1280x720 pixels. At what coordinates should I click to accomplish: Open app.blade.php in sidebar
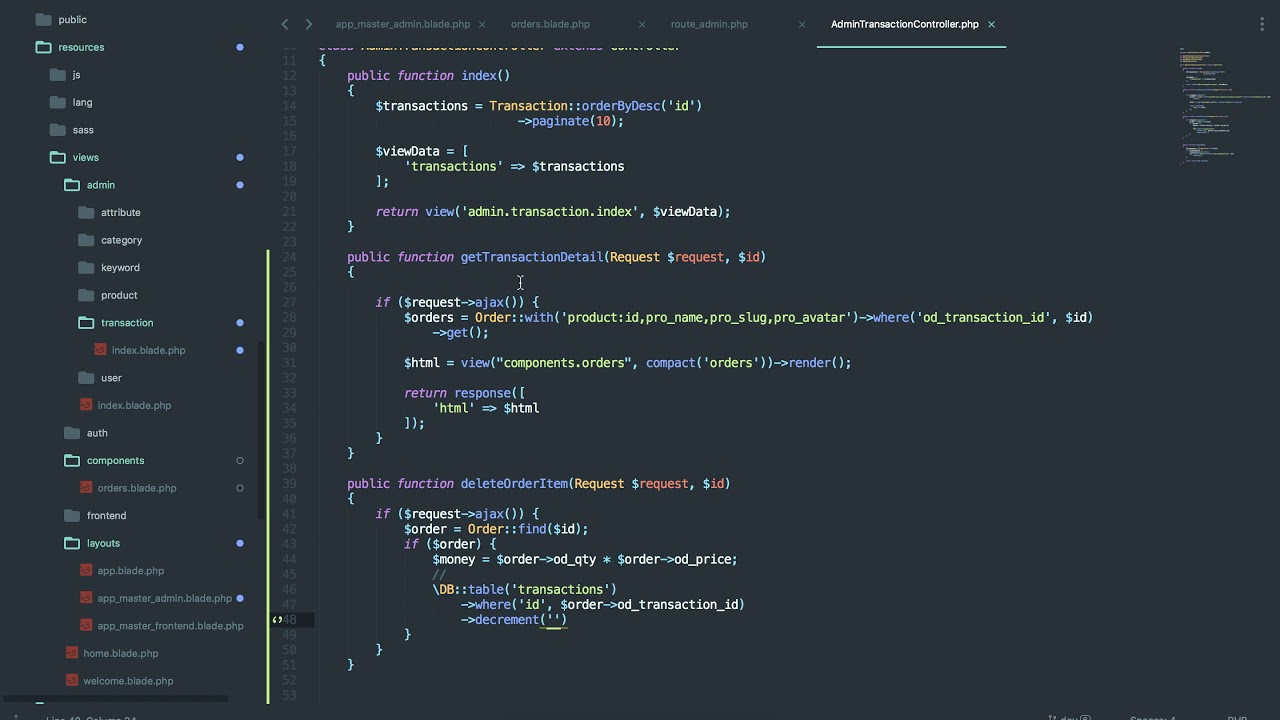click(x=130, y=571)
